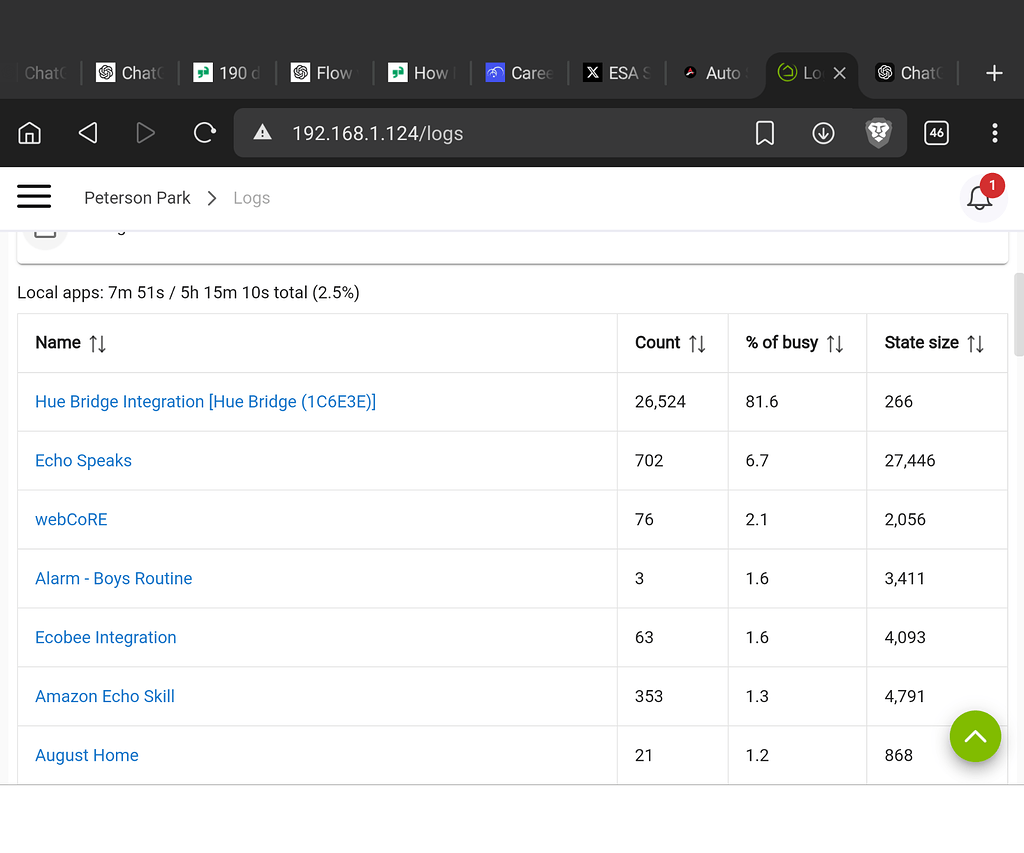Viewport: 1024px width, 853px height.
Task: Open the Hue Bridge Integration link
Action: (x=205, y=402)
